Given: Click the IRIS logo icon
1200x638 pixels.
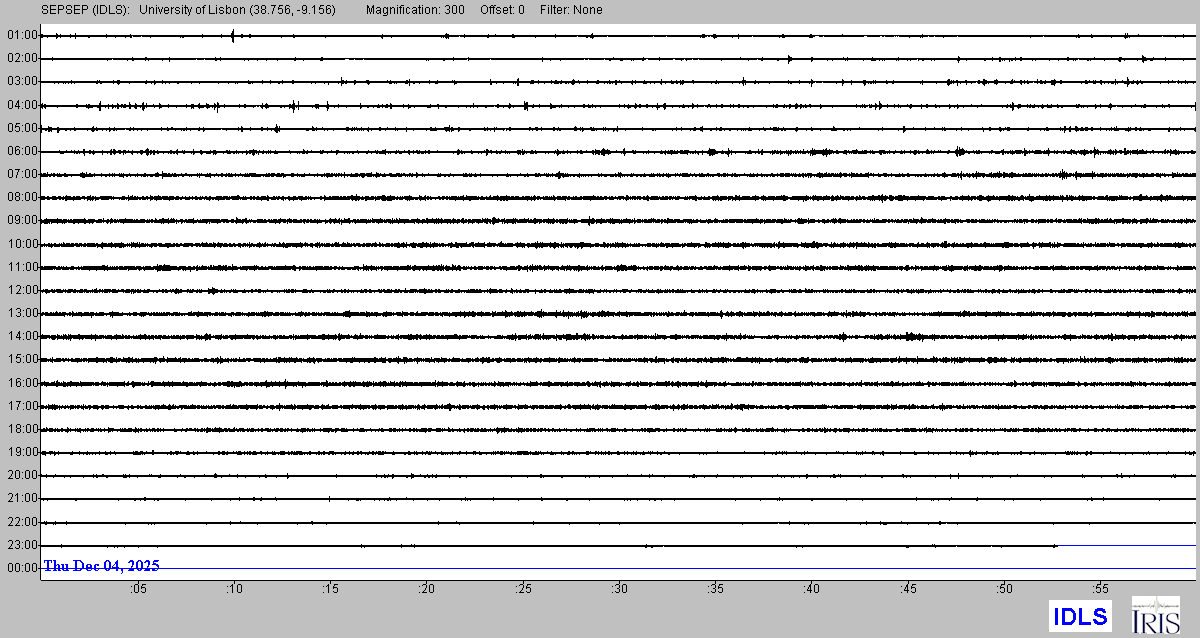Looking at the screenshot, I should 1154,615.
